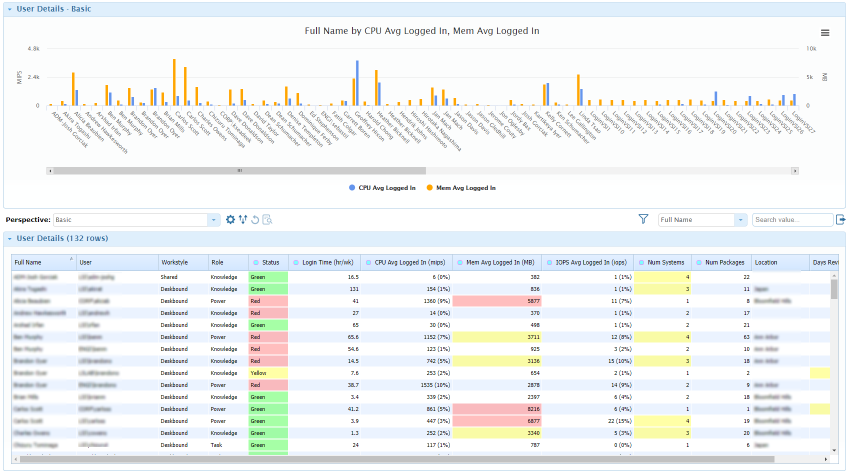Select the Yellow status cell
Screen dimensions: 850x474
(x=268, y=373)
